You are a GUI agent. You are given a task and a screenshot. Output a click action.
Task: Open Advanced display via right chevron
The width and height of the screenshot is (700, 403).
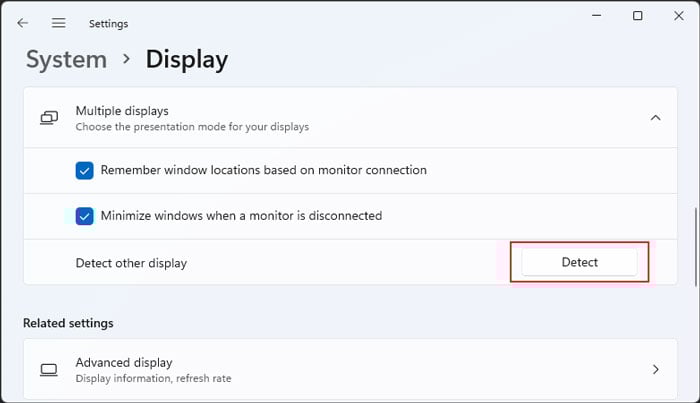click(x=655, y=369)
